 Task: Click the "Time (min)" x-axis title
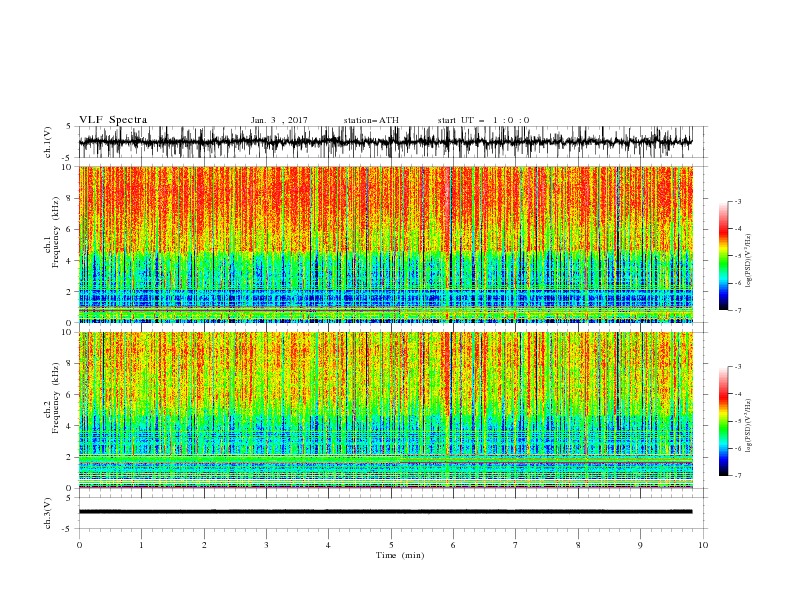pyautogui.click(x=400, y=555)
